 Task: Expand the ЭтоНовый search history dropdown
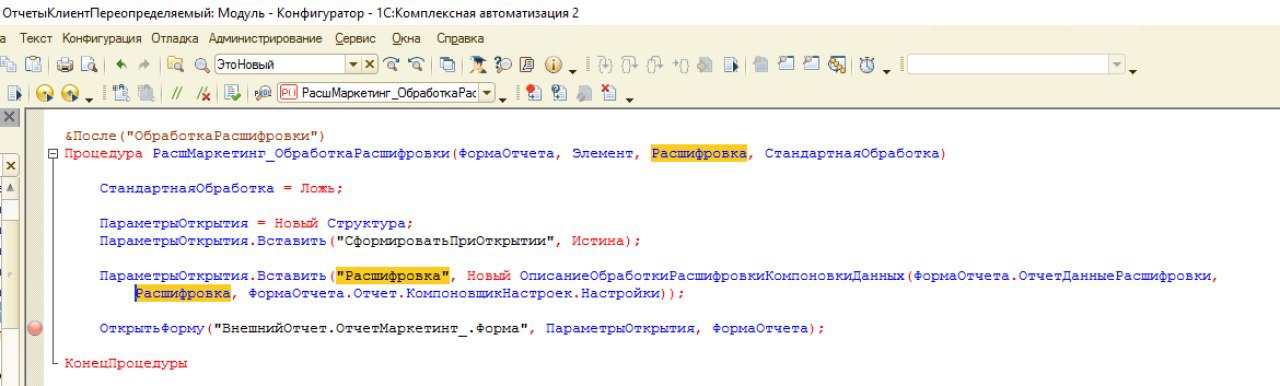pyautogui.click(x=353, y=65)
